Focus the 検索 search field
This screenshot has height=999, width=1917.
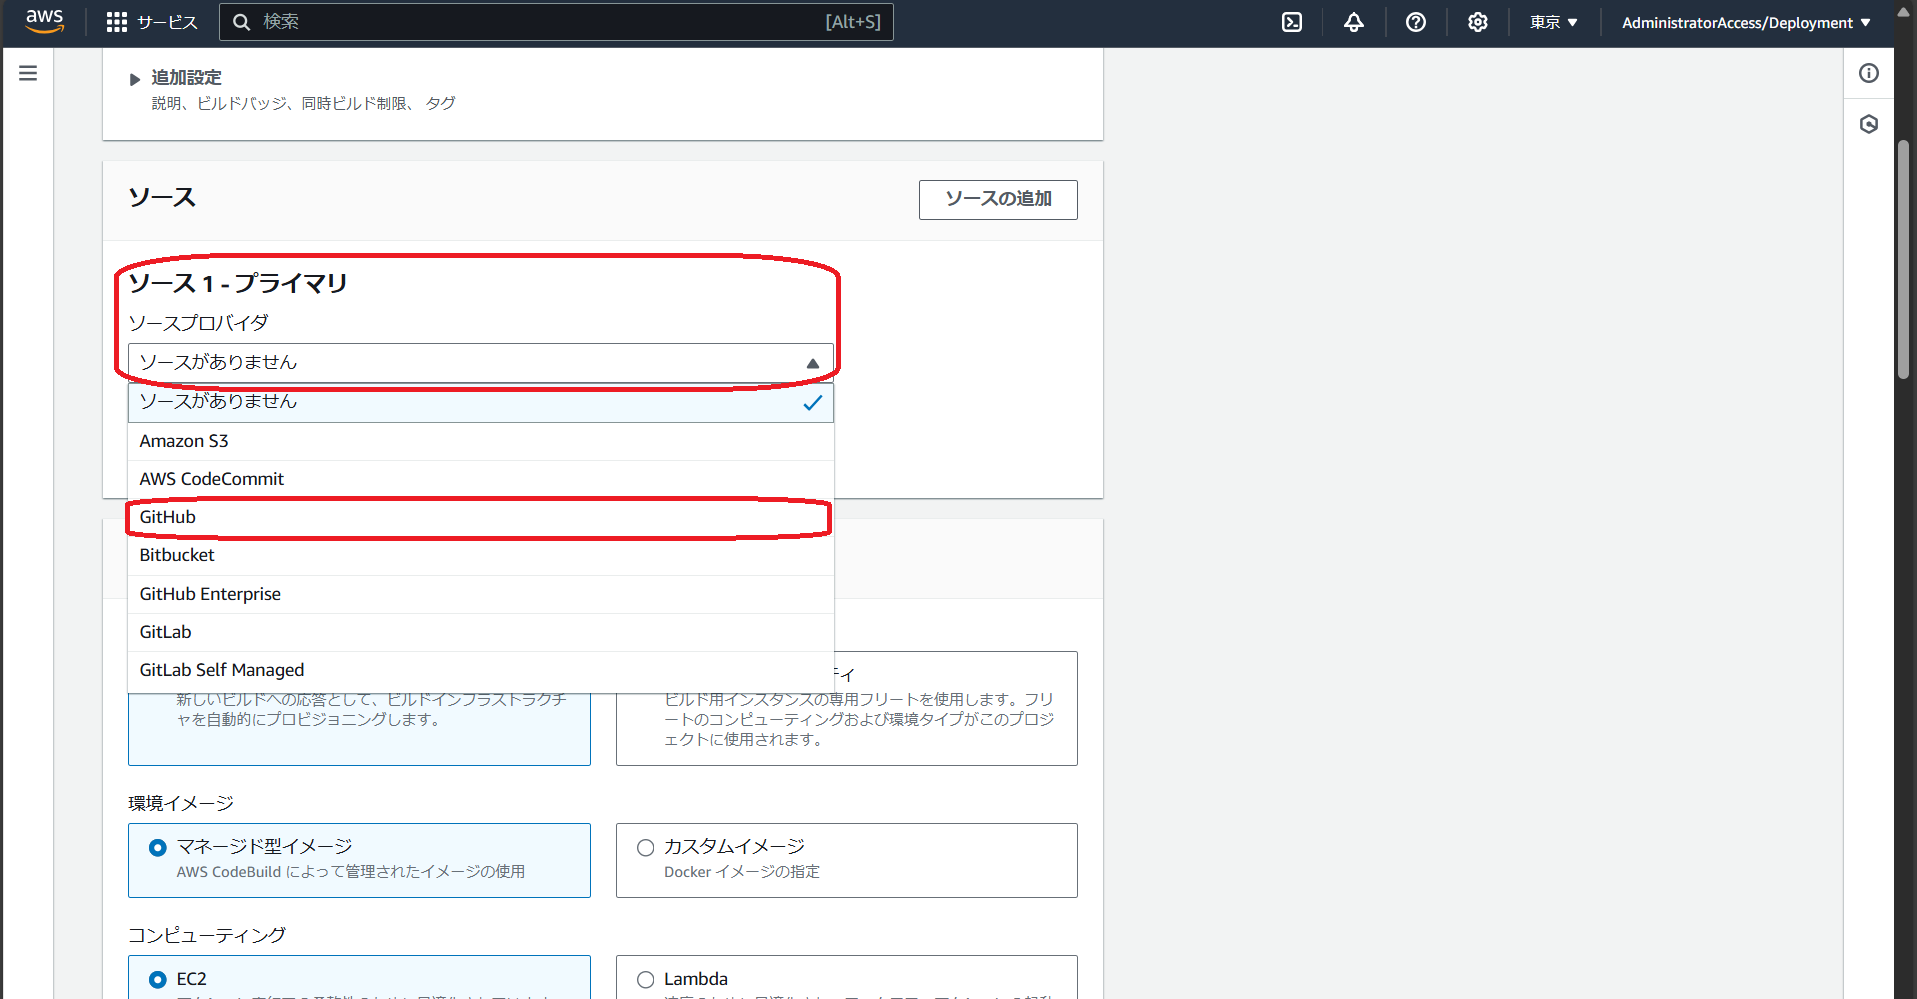tap(556, 22)
